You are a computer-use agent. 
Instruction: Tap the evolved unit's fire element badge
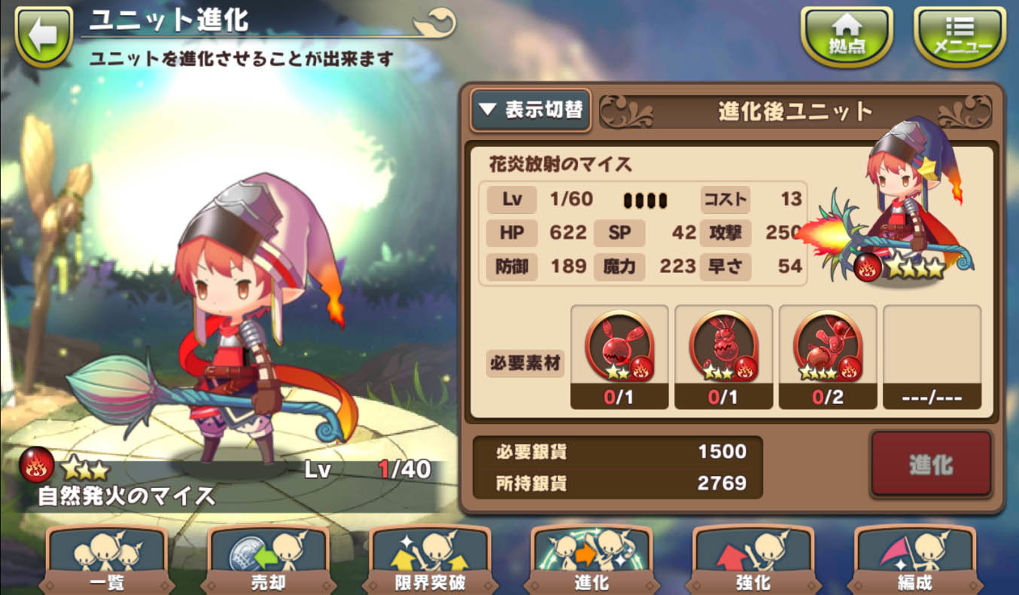click(867, 266)
